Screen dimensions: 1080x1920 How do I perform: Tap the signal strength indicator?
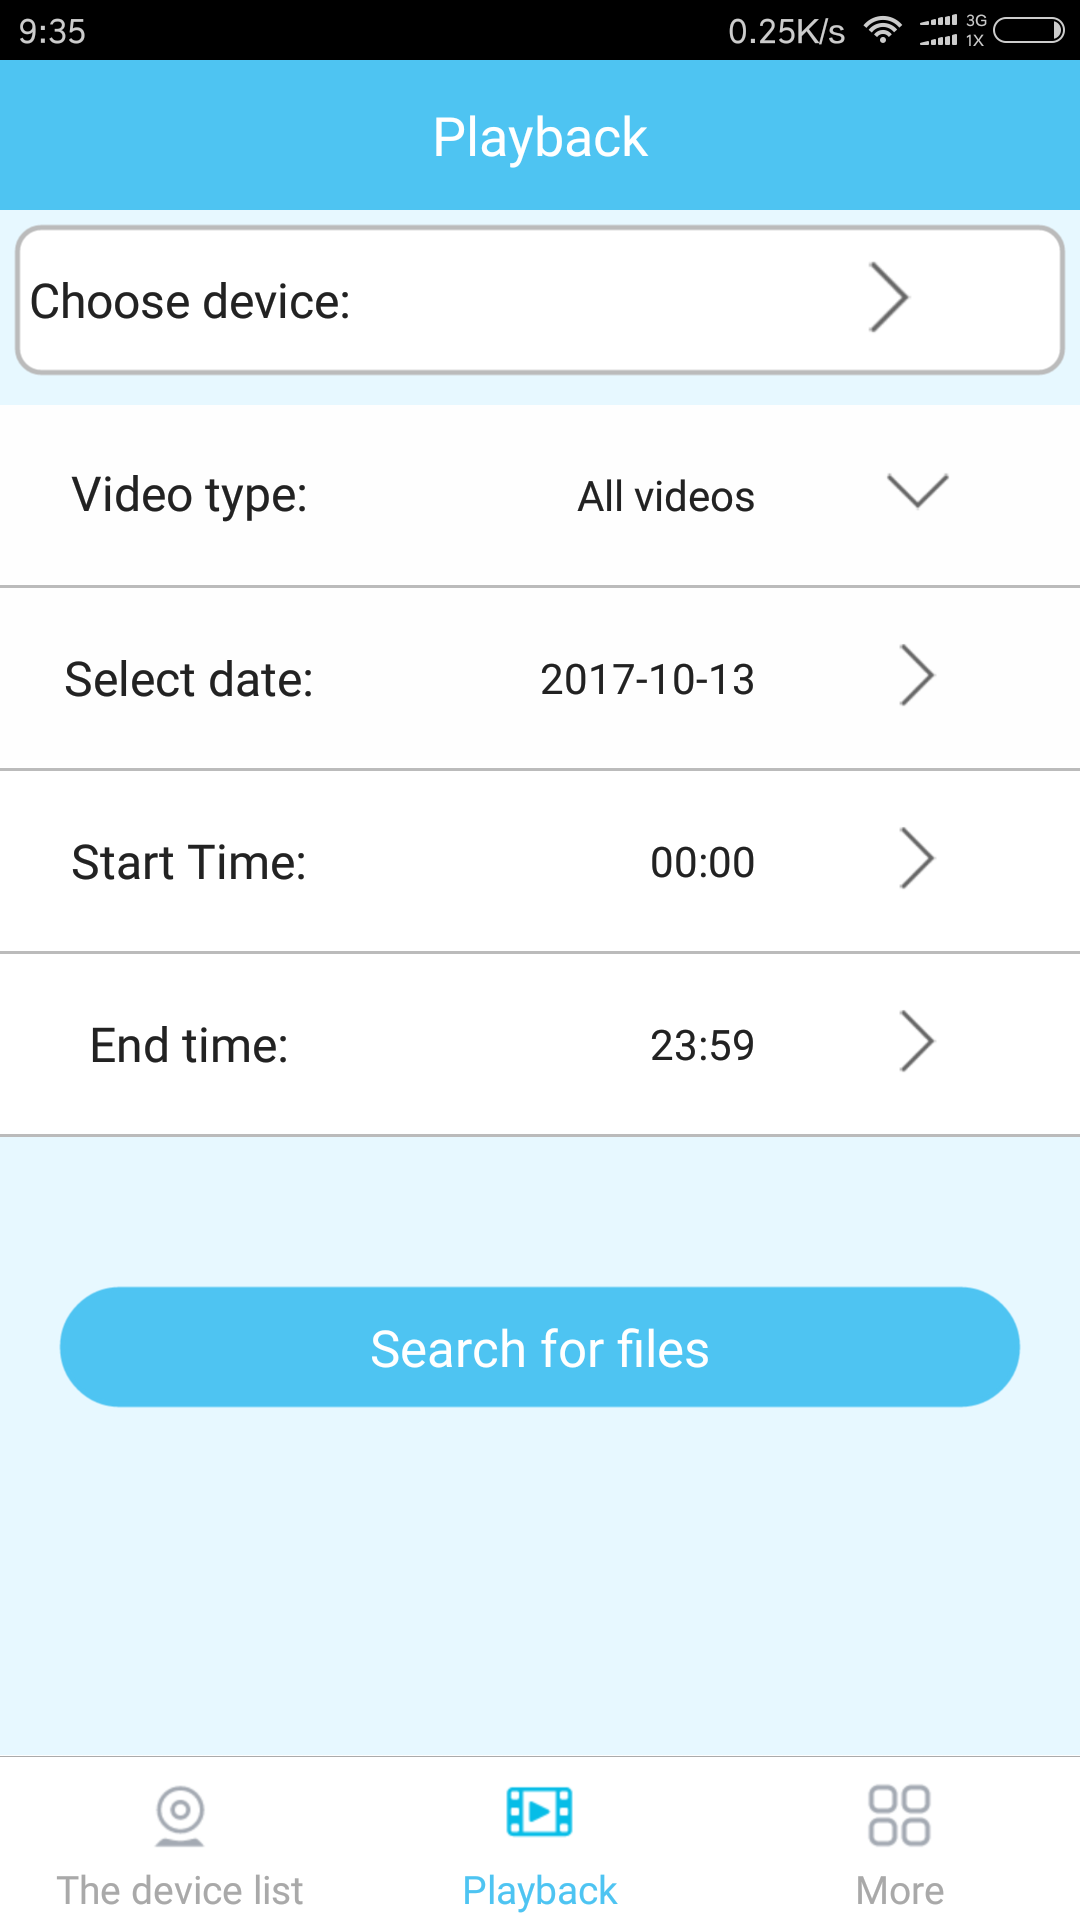[x=939, y=30]
